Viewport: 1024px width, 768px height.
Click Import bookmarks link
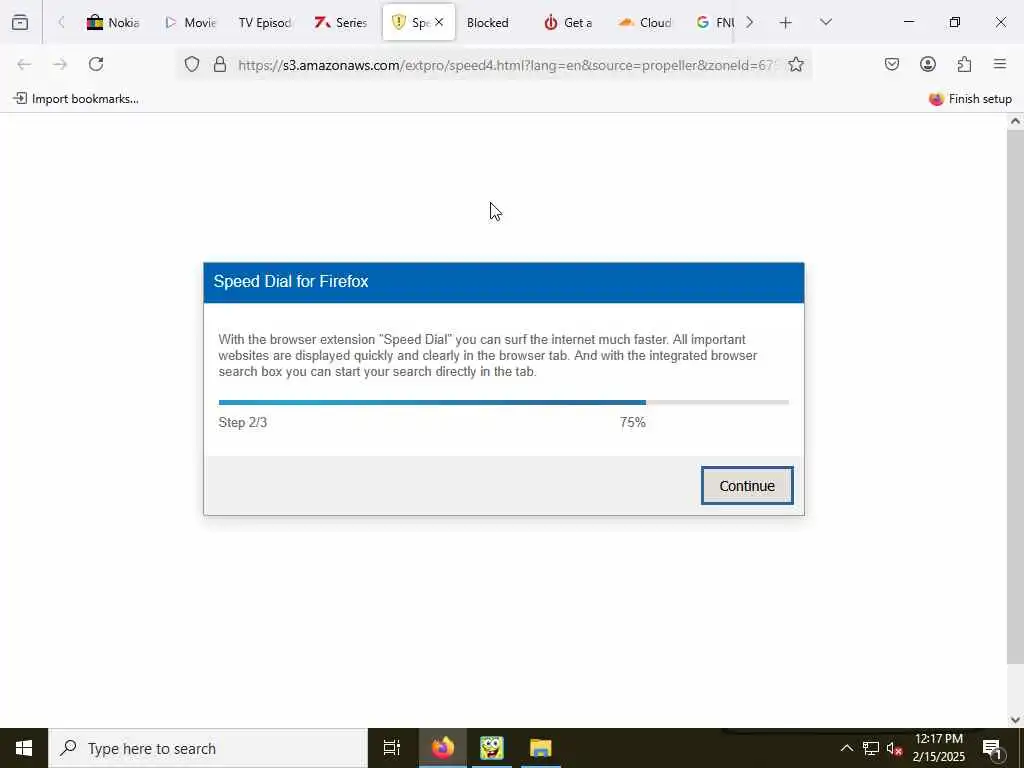[76, 99]
